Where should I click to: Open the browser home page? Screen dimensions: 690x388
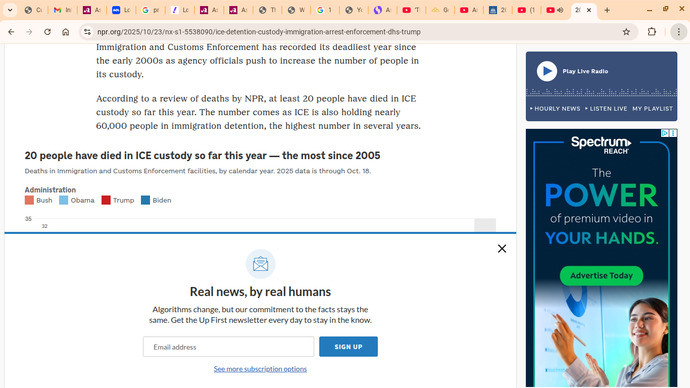(x=66, y=32)
